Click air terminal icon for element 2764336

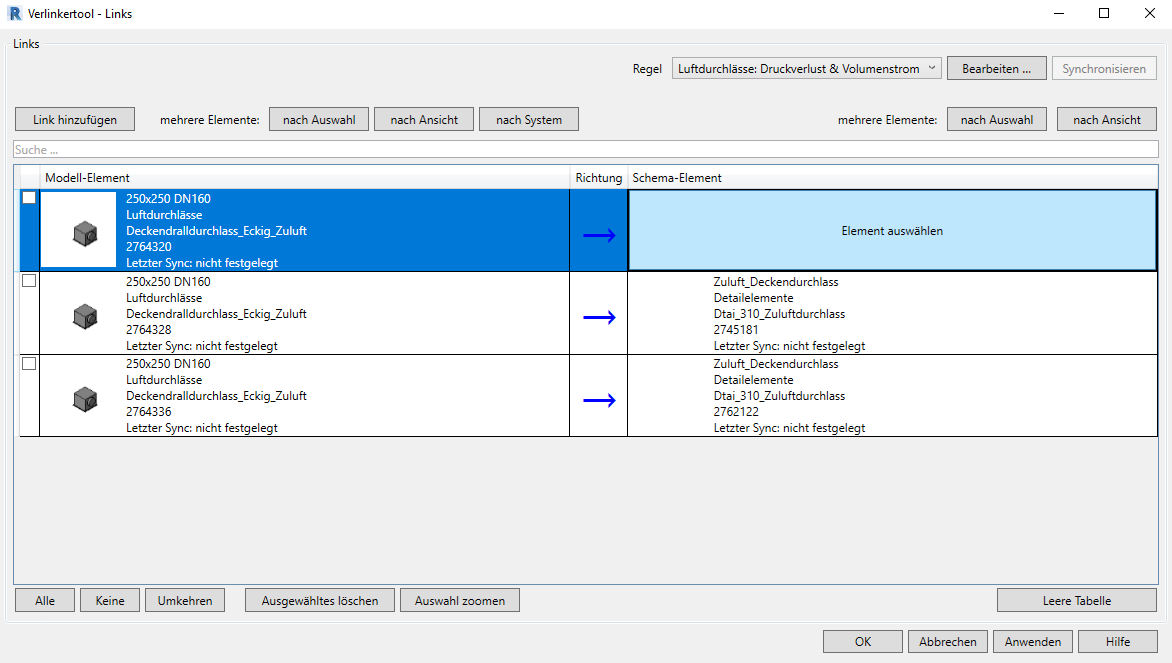[85, 400]
